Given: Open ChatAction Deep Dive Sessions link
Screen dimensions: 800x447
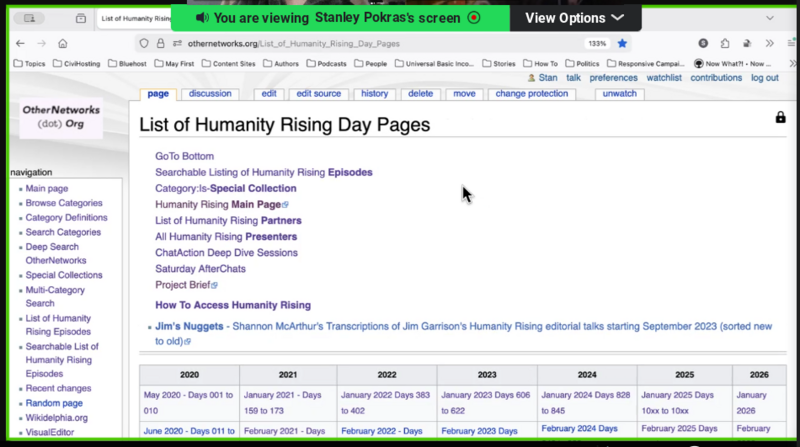Looking at the screenshot, I should pyautogui.click(x=227, y=253).
